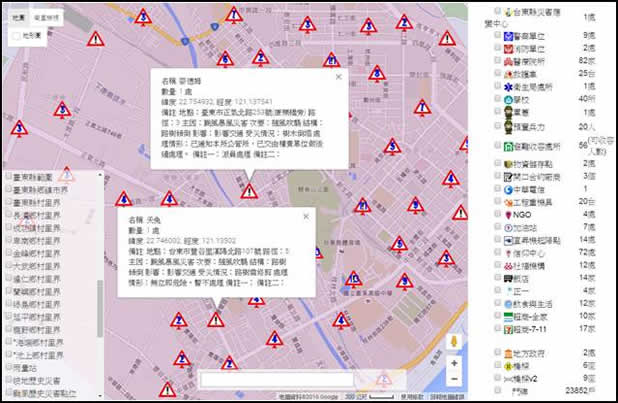Viewport: 618px width, 403px height.
Task: Click the green shelter house icon
Action: click(508, 147)
